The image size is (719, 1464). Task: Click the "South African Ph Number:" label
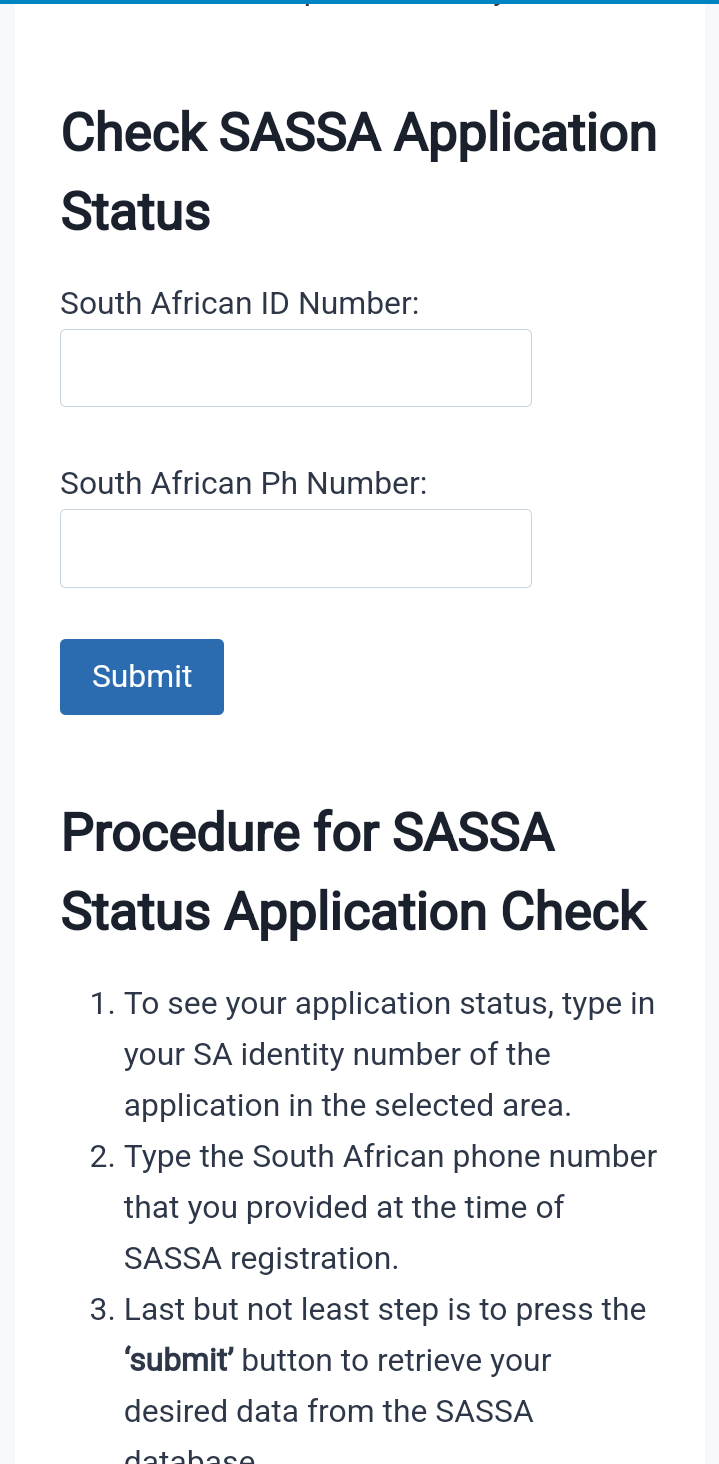tap(243, 483)
